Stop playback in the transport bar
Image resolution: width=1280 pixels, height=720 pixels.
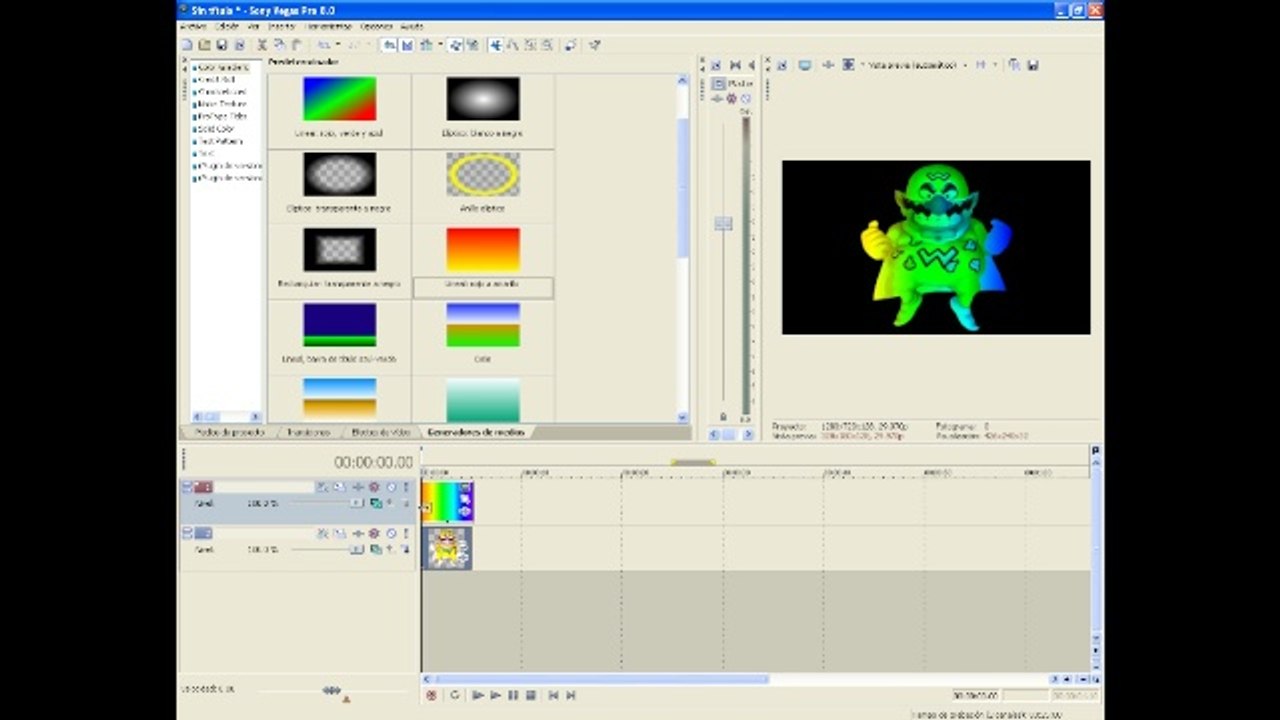tap(531, 695)
